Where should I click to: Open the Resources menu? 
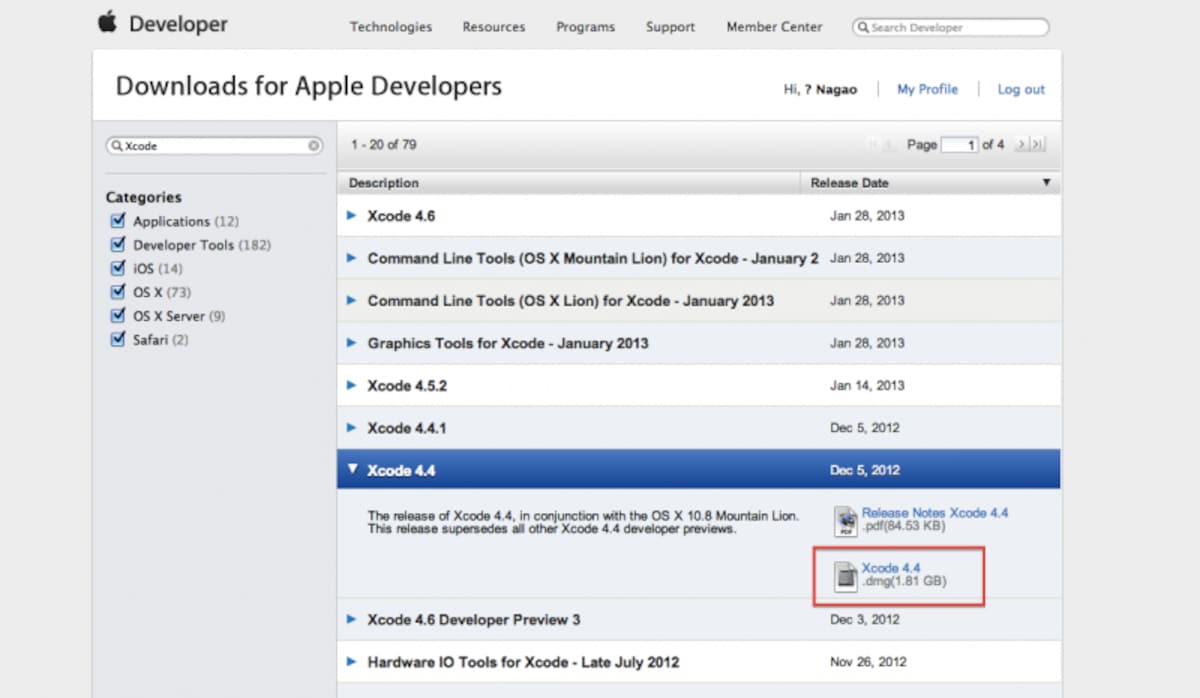(494, 27)
